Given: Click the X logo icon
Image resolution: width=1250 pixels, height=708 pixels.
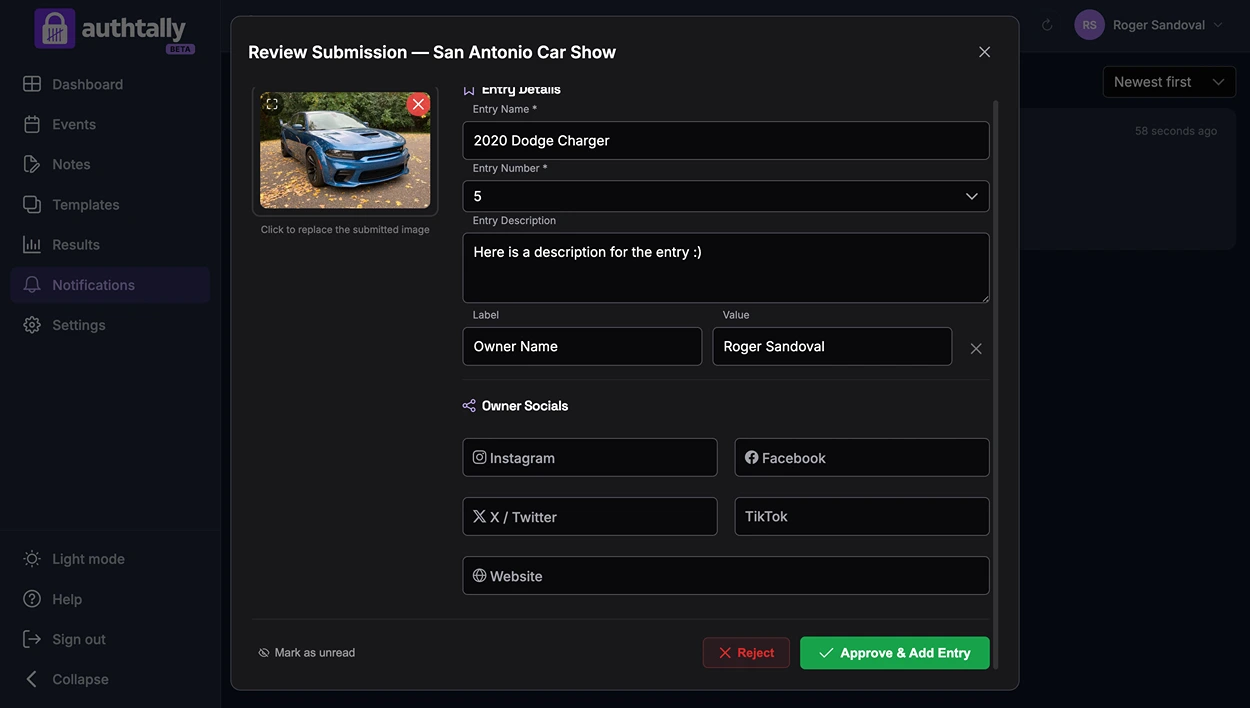Looking at the screenshot, I should (x=480, y=516).
